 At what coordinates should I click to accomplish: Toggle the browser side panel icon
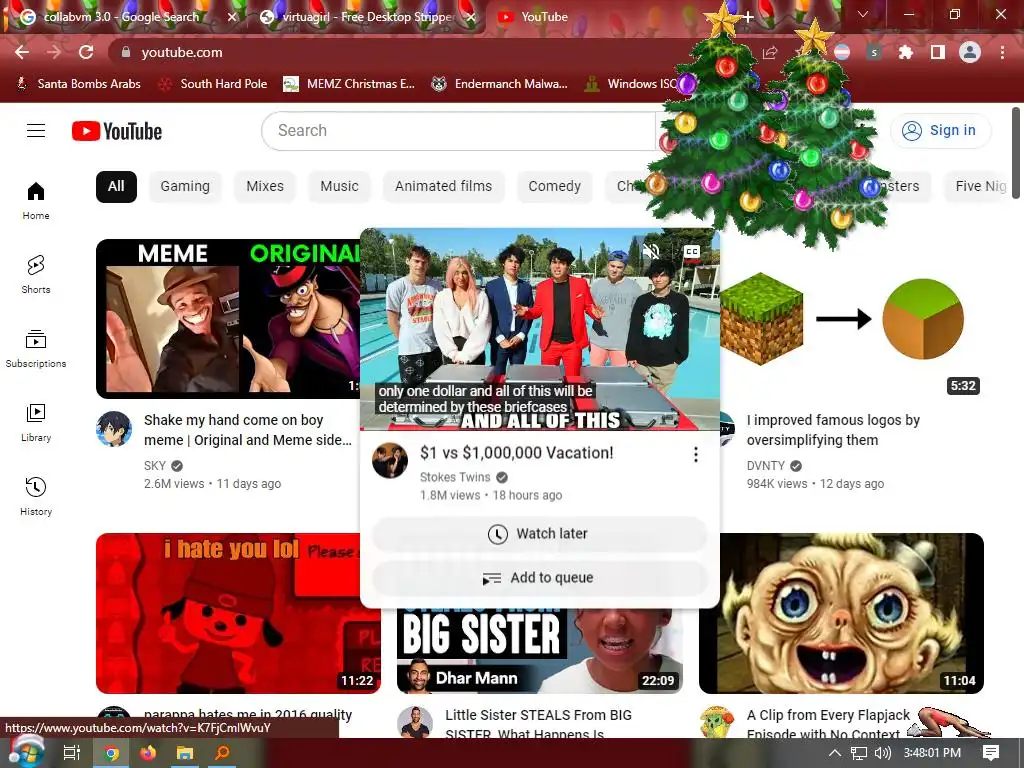click(937, 52)
